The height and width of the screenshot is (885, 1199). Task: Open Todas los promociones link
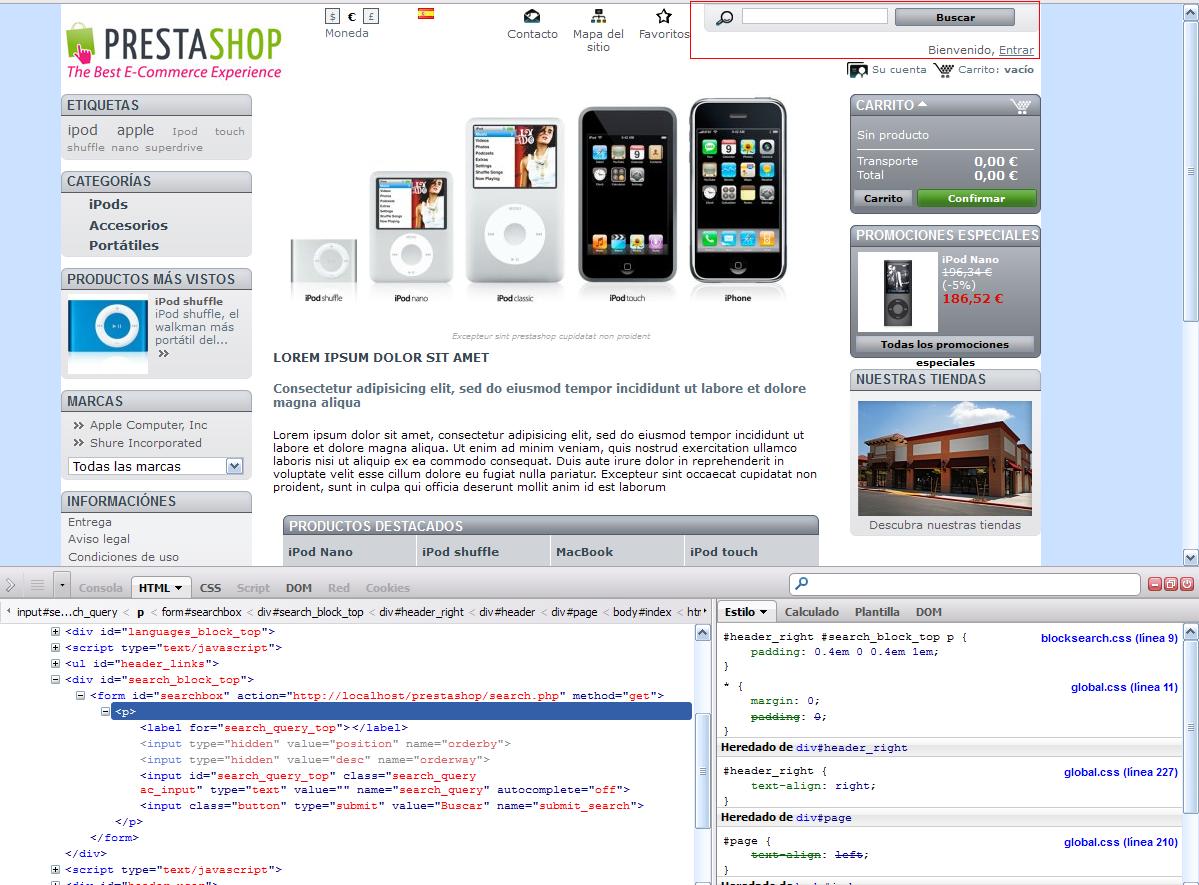[x=945, y=344]
